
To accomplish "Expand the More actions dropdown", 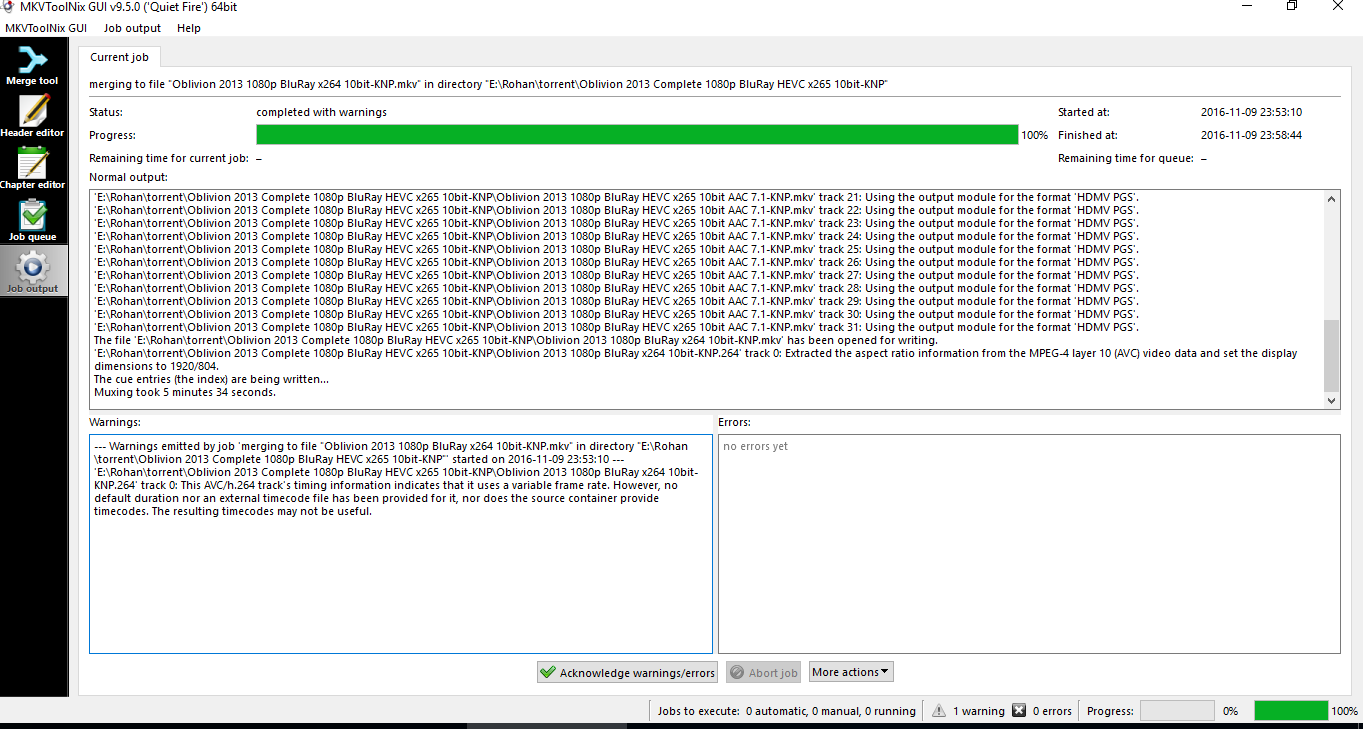I will coord(851,673).
